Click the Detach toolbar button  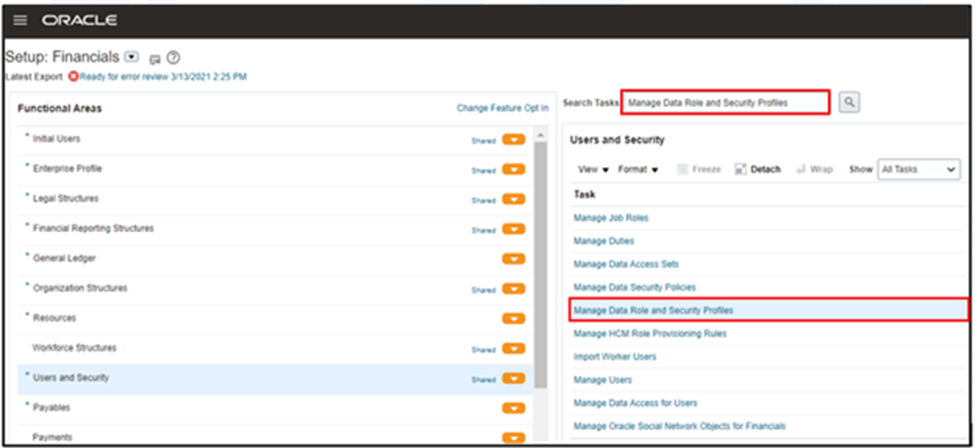(757, 169)
